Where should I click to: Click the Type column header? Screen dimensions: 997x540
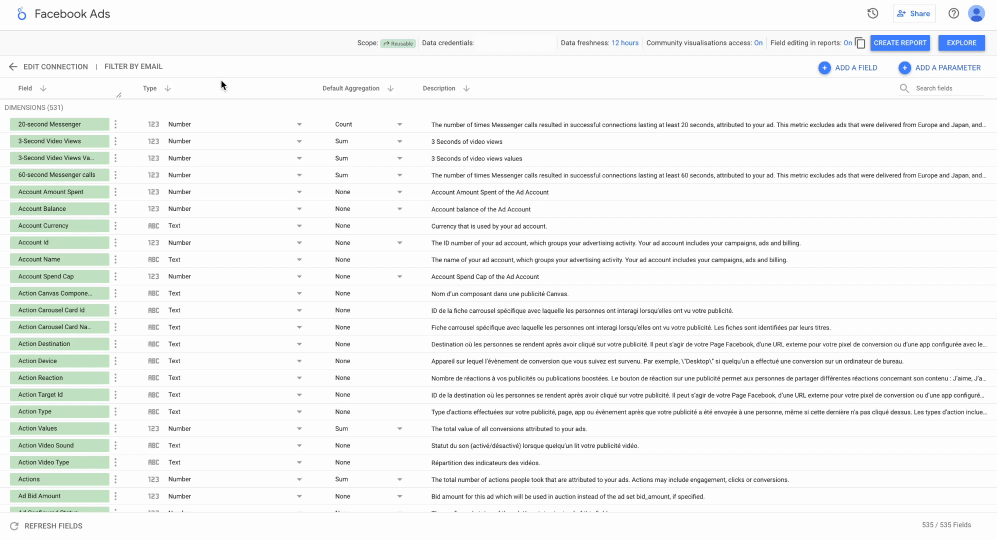coord(149,88)
